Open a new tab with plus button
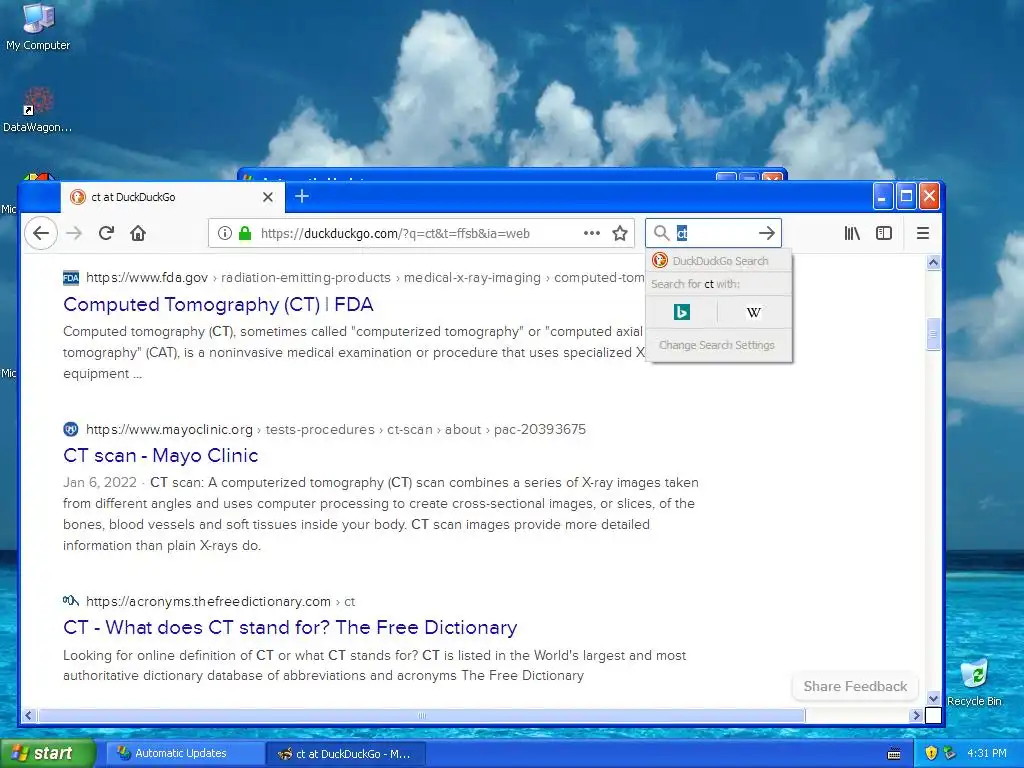 tap(302, 196)
